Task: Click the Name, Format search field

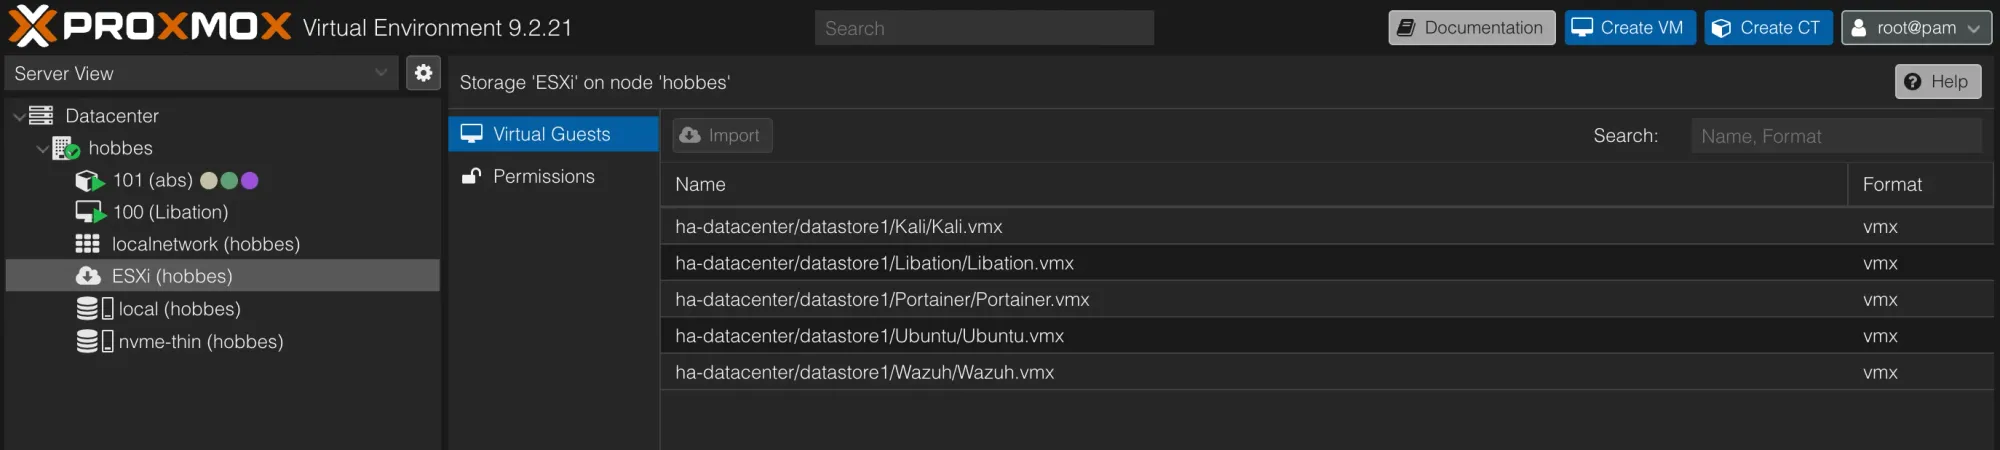Action: click(1836, 136)
